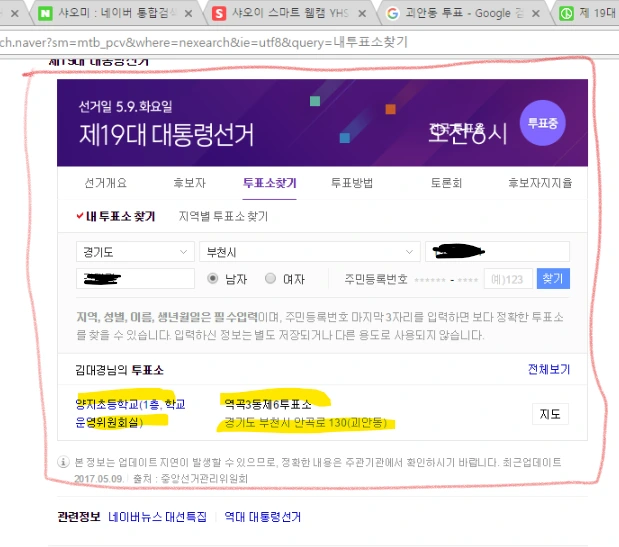Click the 선거일 5.9.화요일 text
The width and height of the screenshot is (619, 547).
click(x=125, y=106)
